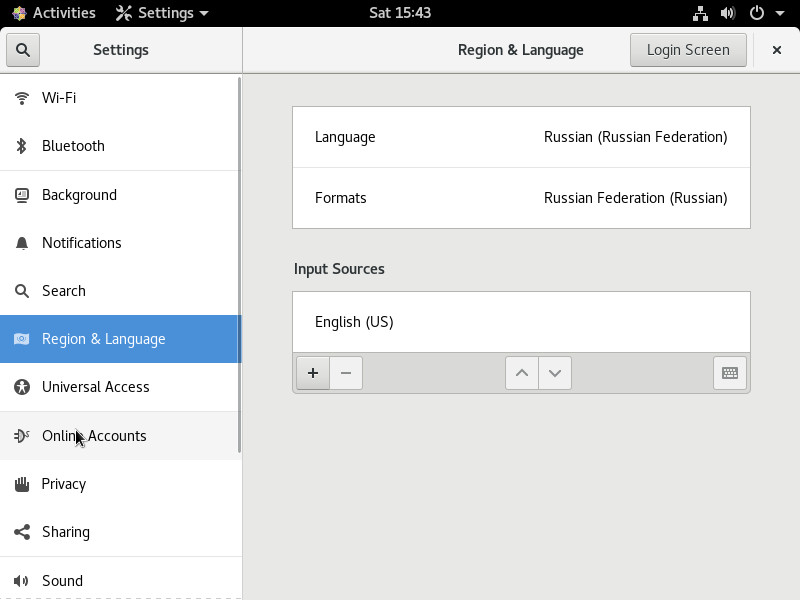Remove the selected input source
This screenshot has height=600, width=800.
pos(346,373)
